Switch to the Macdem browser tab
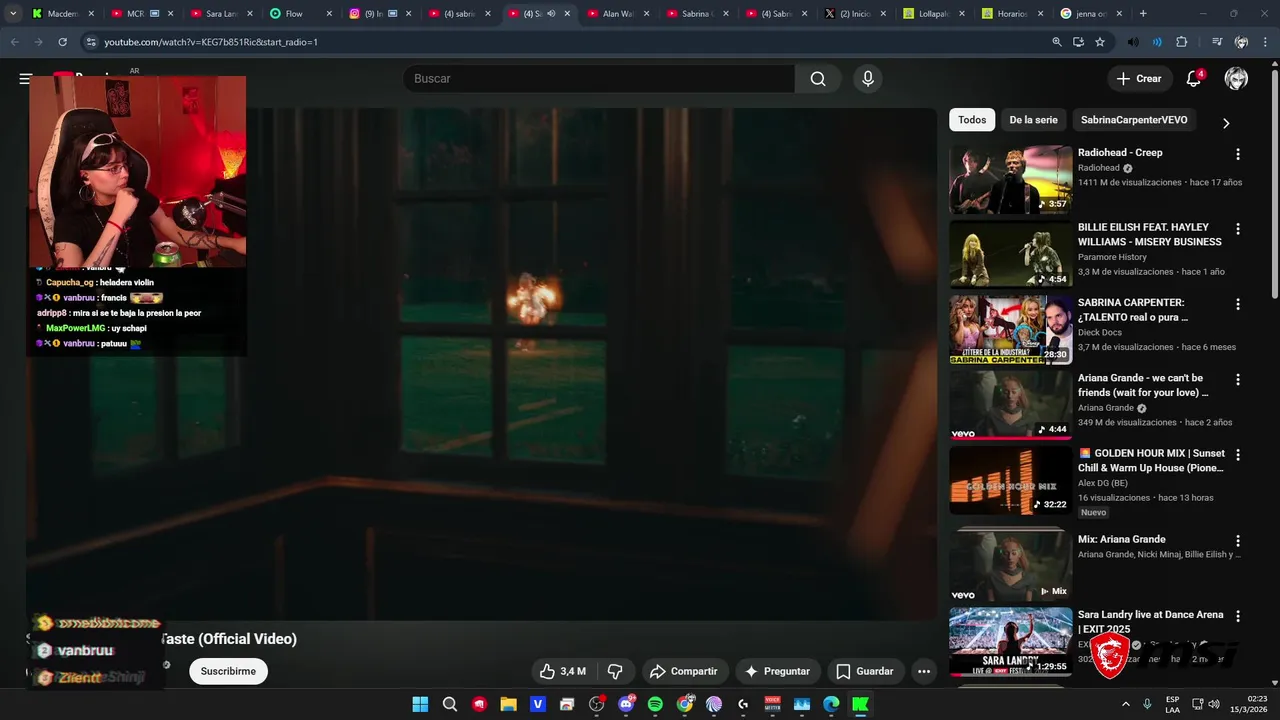This screenshot has height=720, width=1280. (62, 14)
